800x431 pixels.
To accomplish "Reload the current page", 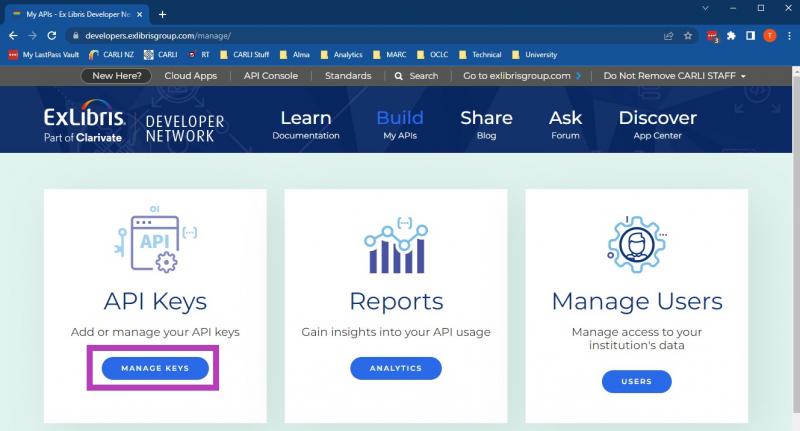I will (x=52, y=36).
